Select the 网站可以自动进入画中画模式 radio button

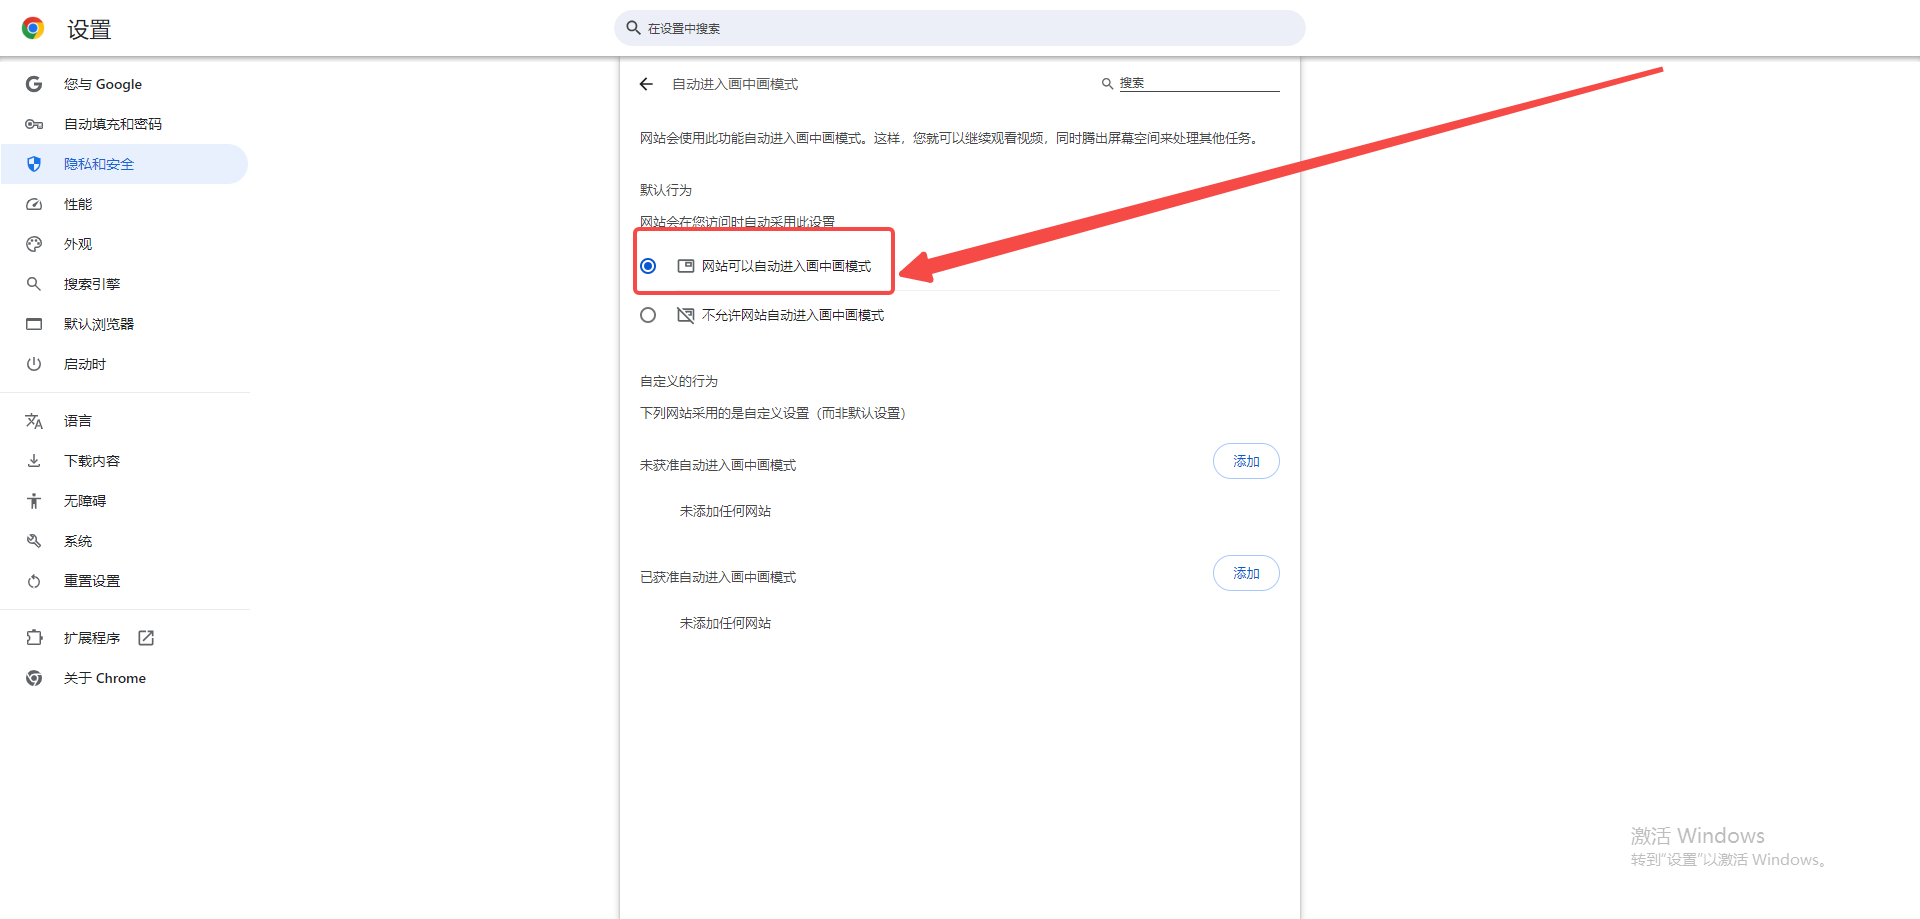(648, 266)
